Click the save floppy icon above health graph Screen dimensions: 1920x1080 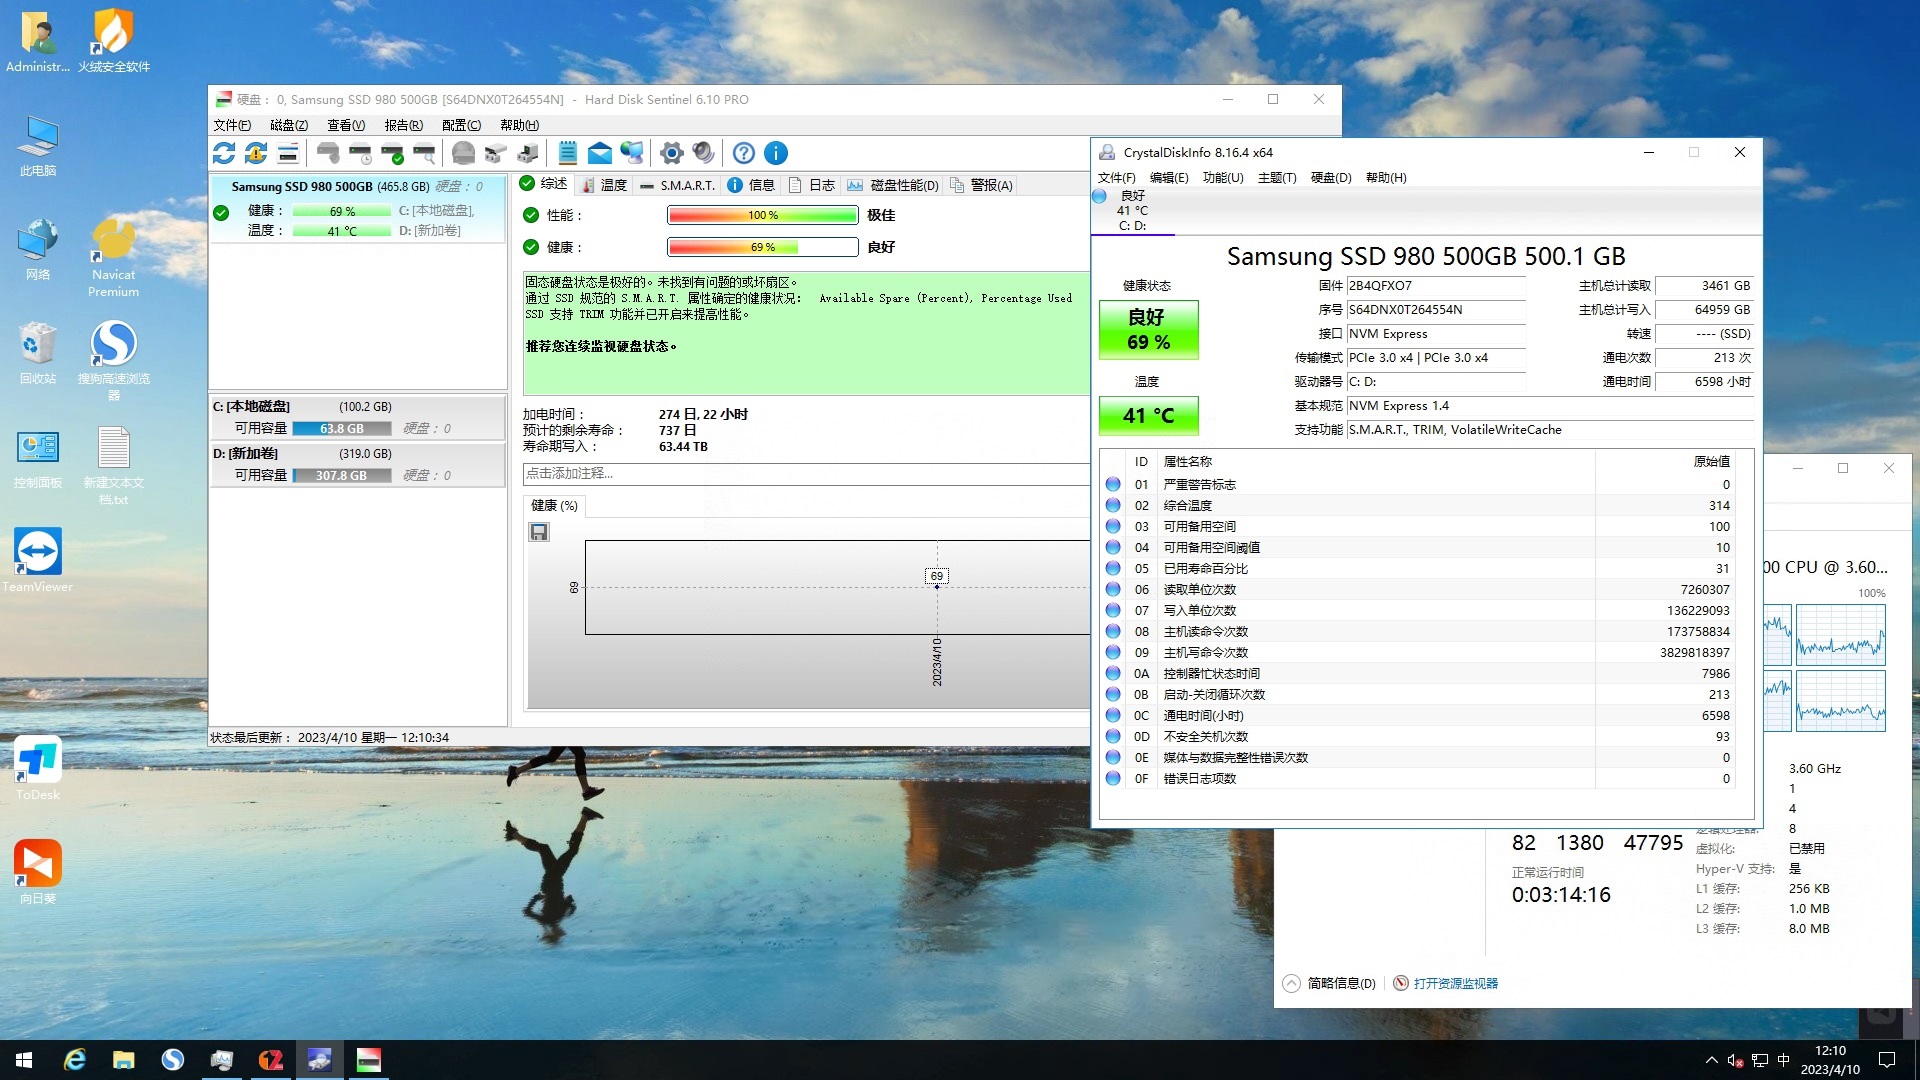click(x=539, y=532)
